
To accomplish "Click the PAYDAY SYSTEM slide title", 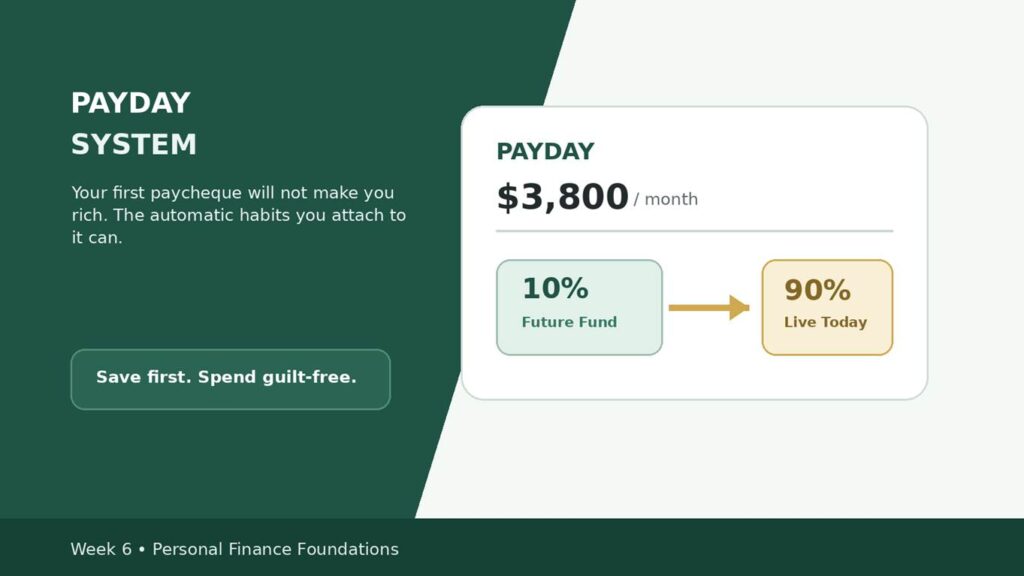I will [x=134, y=123].
